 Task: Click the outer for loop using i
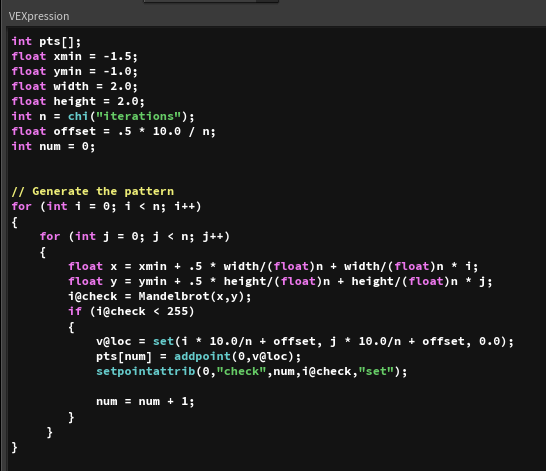(x=107, y=206)
